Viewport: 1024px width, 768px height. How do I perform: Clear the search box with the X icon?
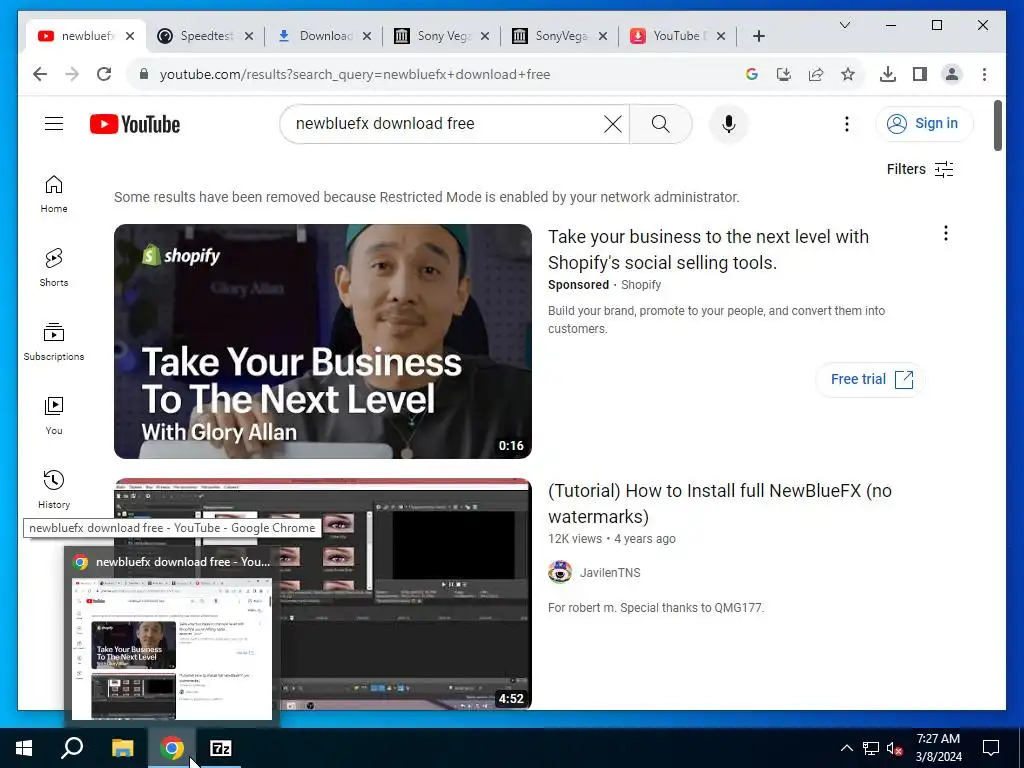pyautogui.click(x=613, y=123)
